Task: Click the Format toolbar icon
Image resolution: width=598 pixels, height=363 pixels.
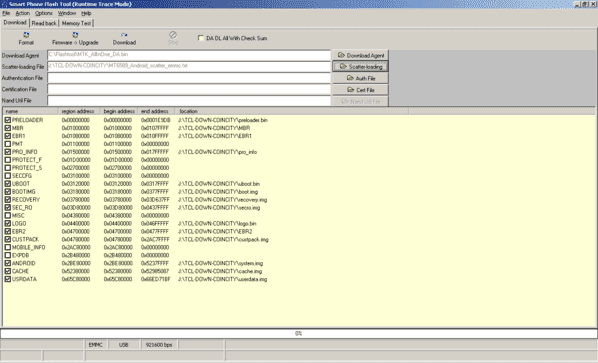Action: pyautogui.click(x=26, y=38)
